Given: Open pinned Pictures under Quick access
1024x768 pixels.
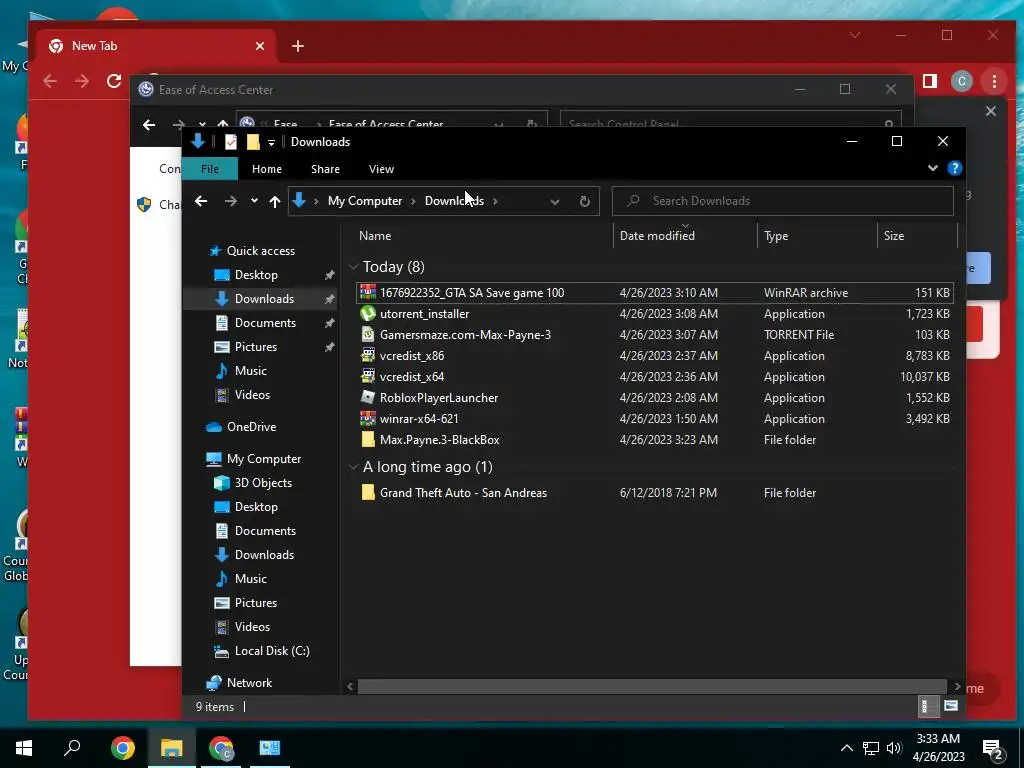Looking at the screenshot, I should coord(255,347).
